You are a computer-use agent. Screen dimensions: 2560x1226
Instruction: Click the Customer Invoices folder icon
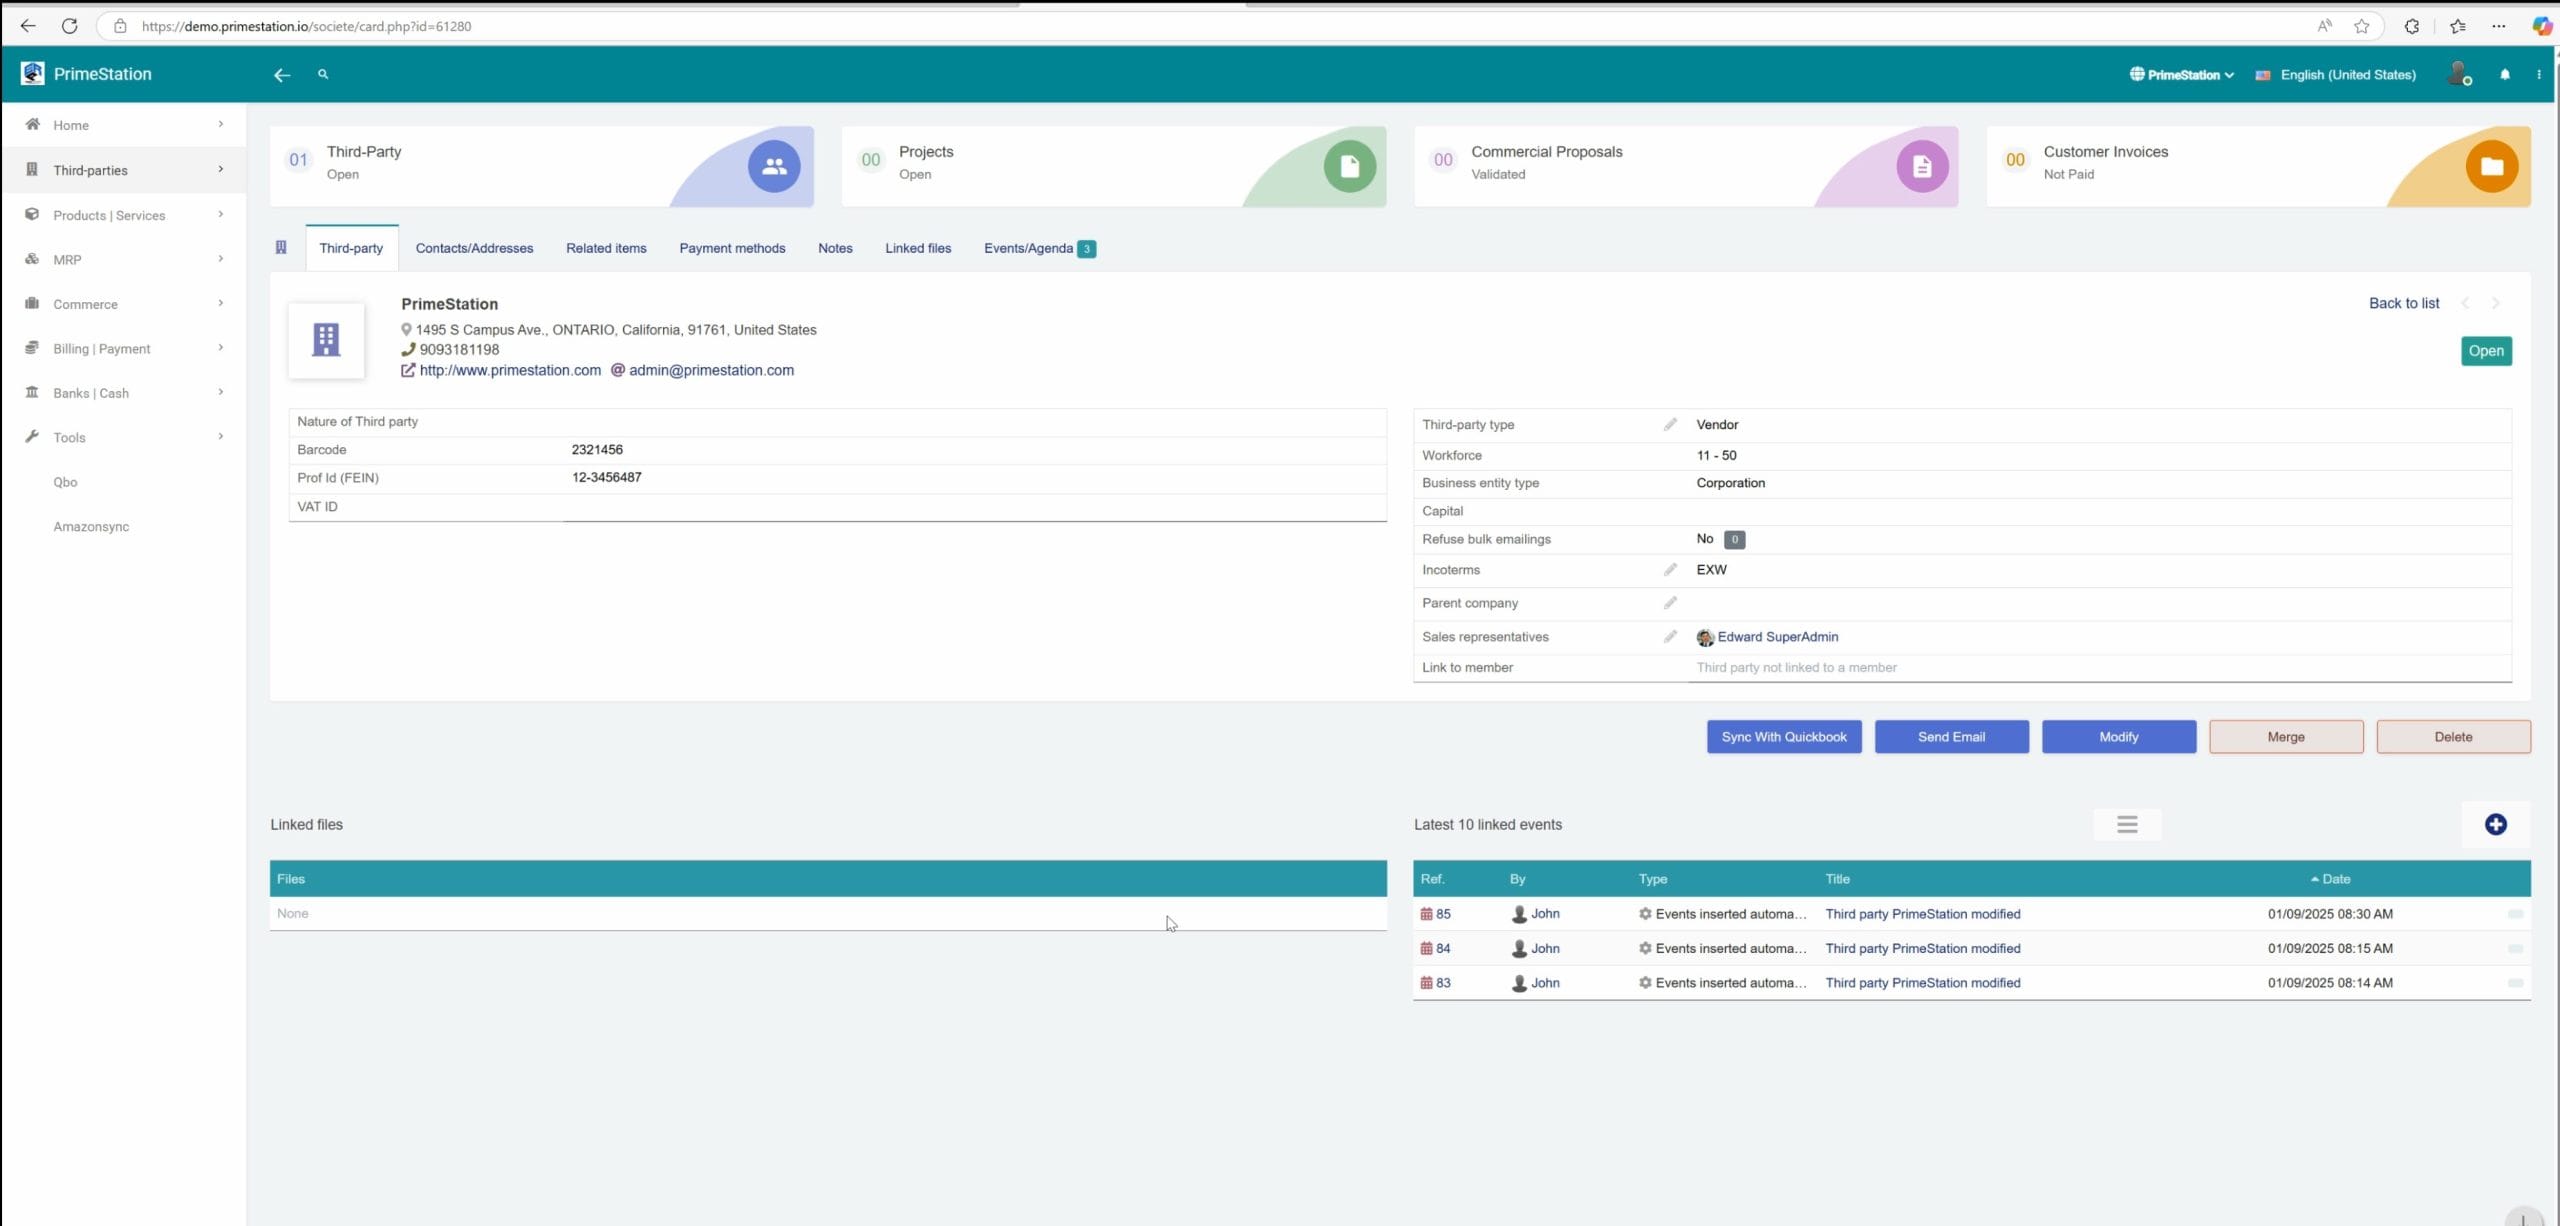click(x=2490, y=166)
